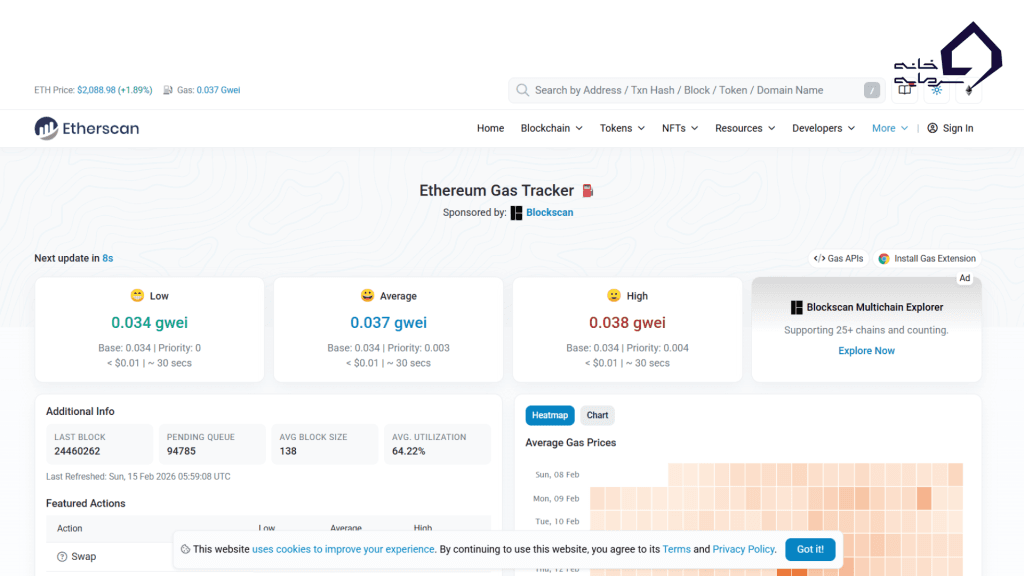Image resolution: width=1024 pixels, height=576 pixels.
Task: Switch to the Heatmap view
Action: pos(549,415)
